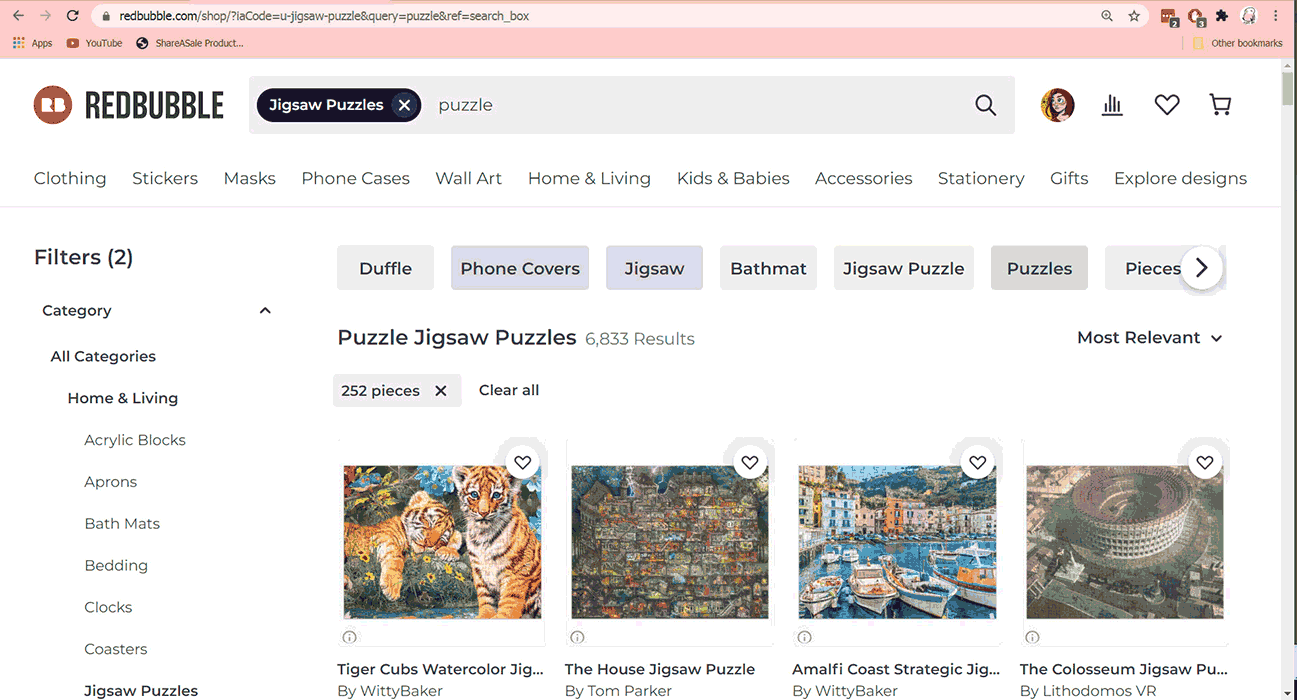Image resolution: width=1297 pixels, height=700 pixels.
Task: Select the Coasters category
Action: [x=116, y=650]
